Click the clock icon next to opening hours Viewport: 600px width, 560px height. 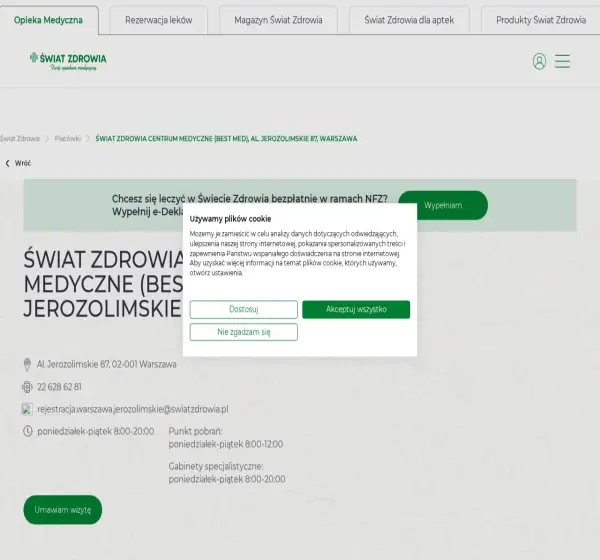pyautogui.click(x=28, y=431)
